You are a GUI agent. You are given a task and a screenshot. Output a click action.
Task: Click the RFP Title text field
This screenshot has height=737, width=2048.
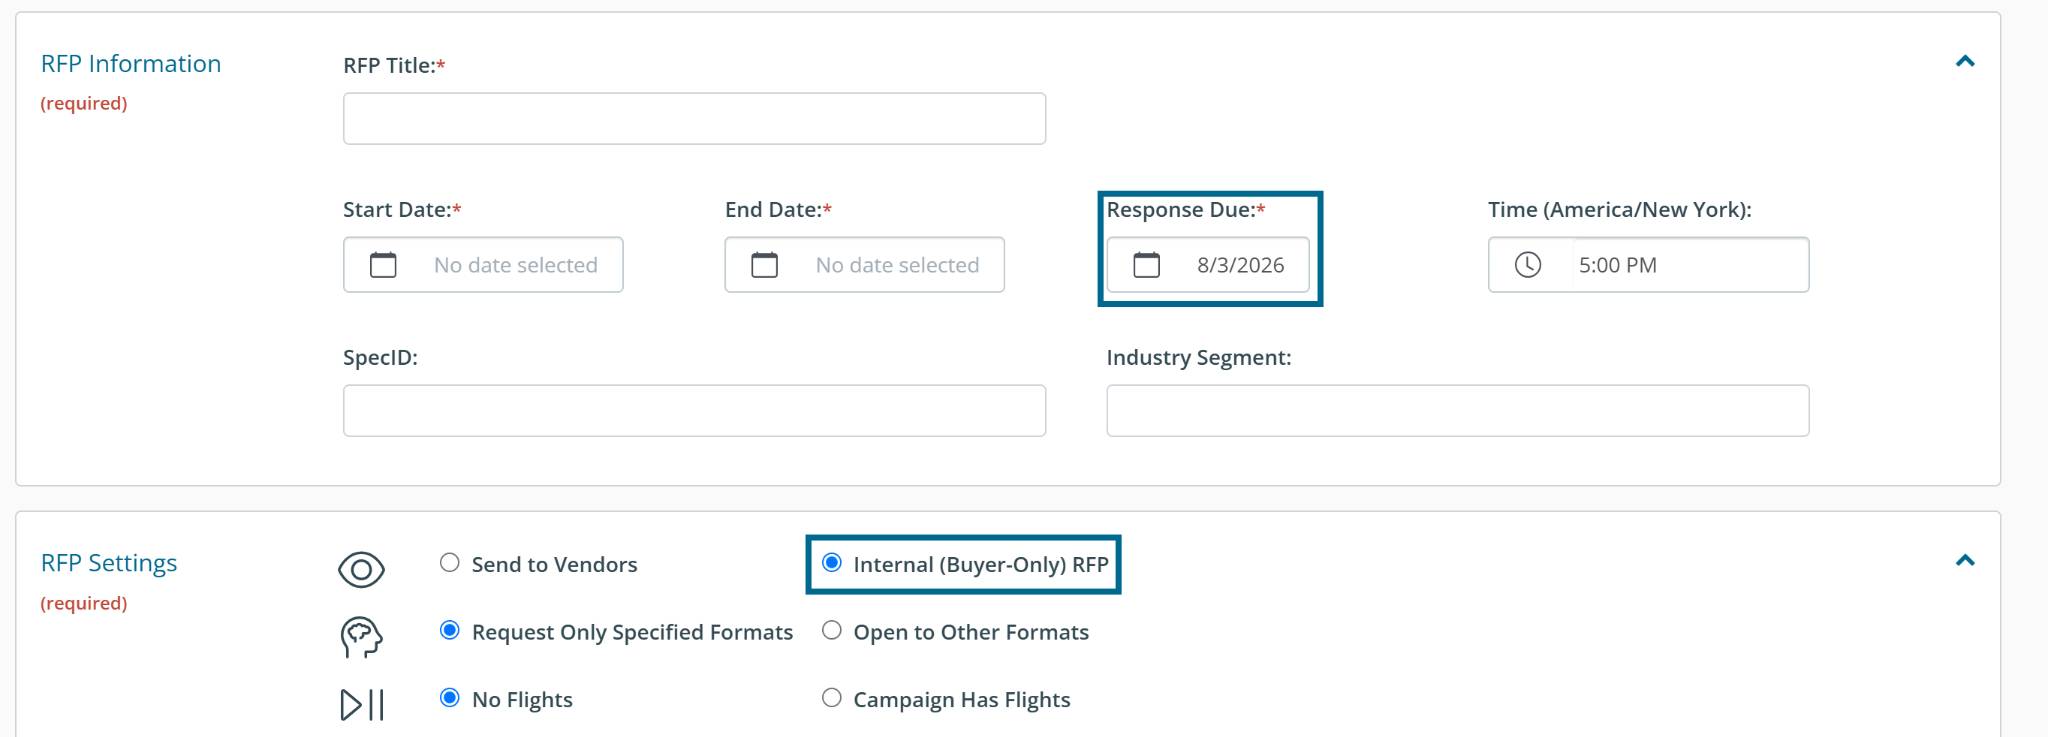[x=694, y=119]
